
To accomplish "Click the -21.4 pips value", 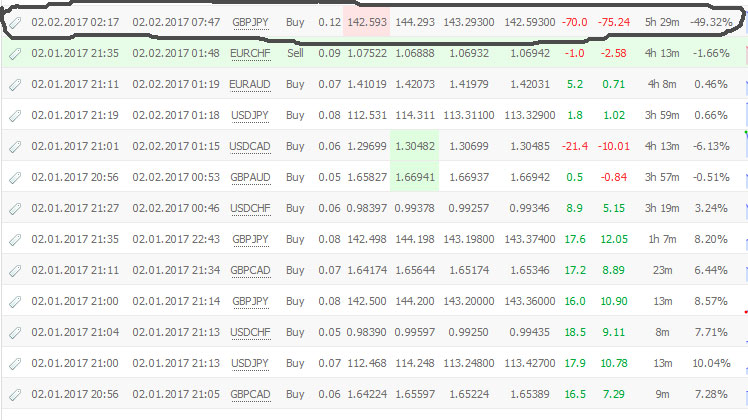I will (574, 146).
